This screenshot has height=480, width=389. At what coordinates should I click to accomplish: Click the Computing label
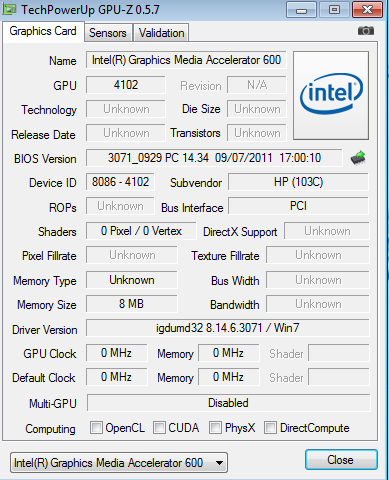[50, 429]
